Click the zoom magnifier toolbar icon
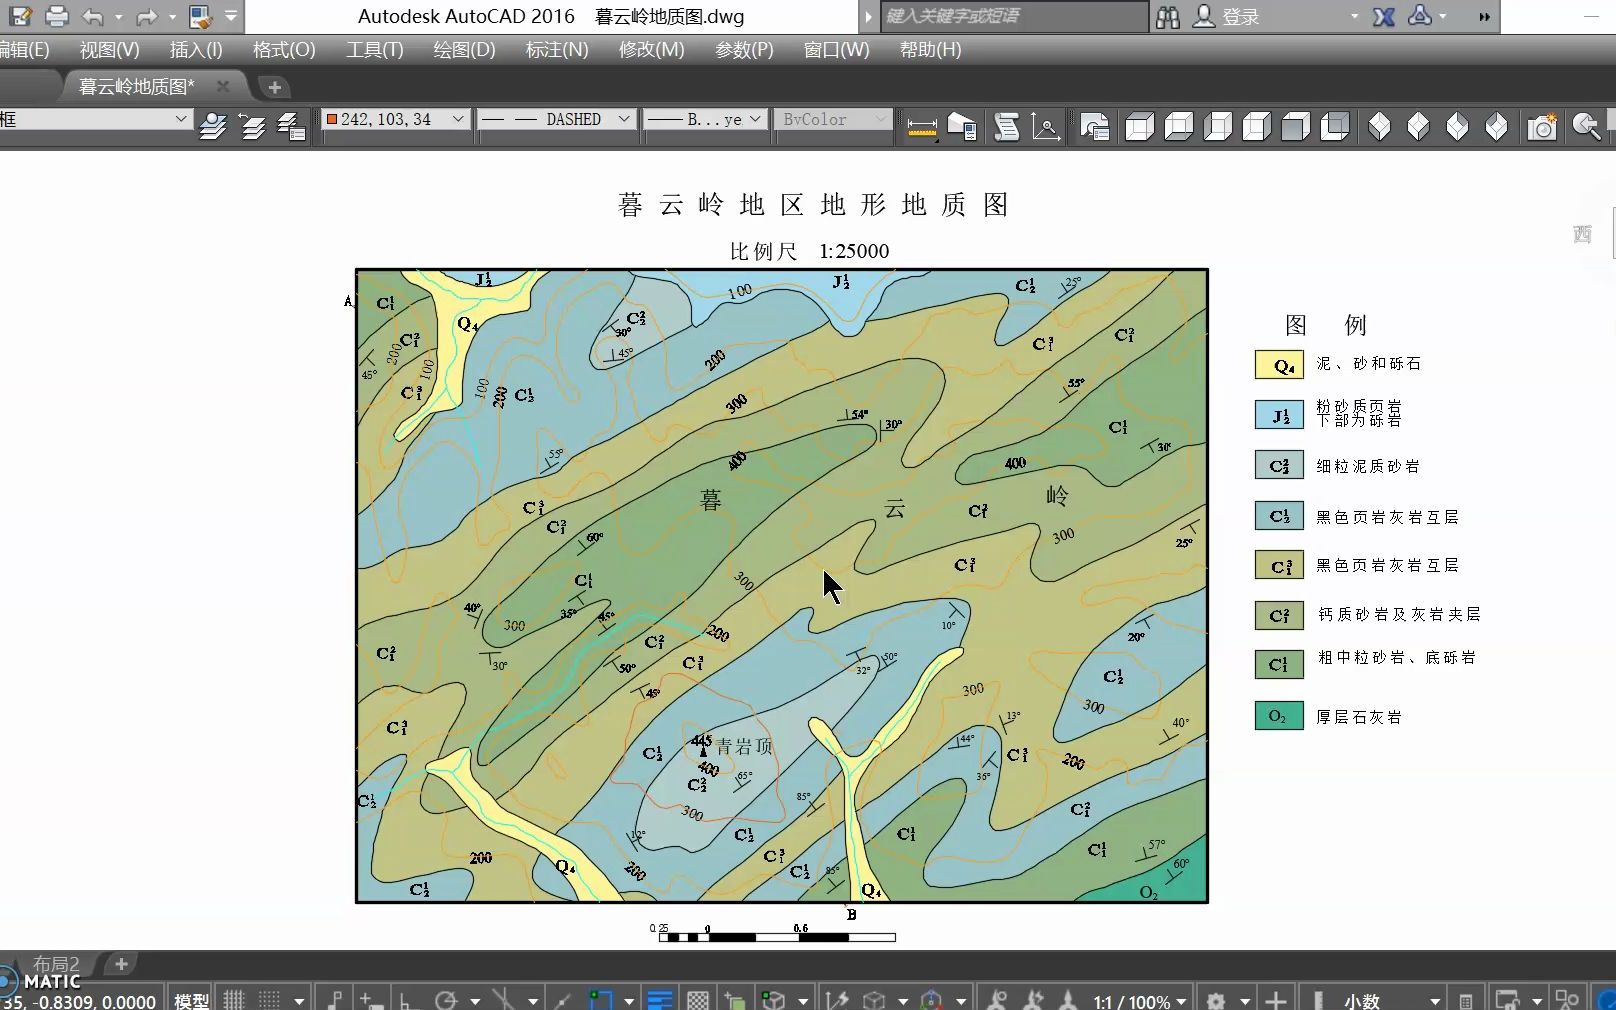The width and height of the screenshot is (1616, 1010). coord(1587,127)
